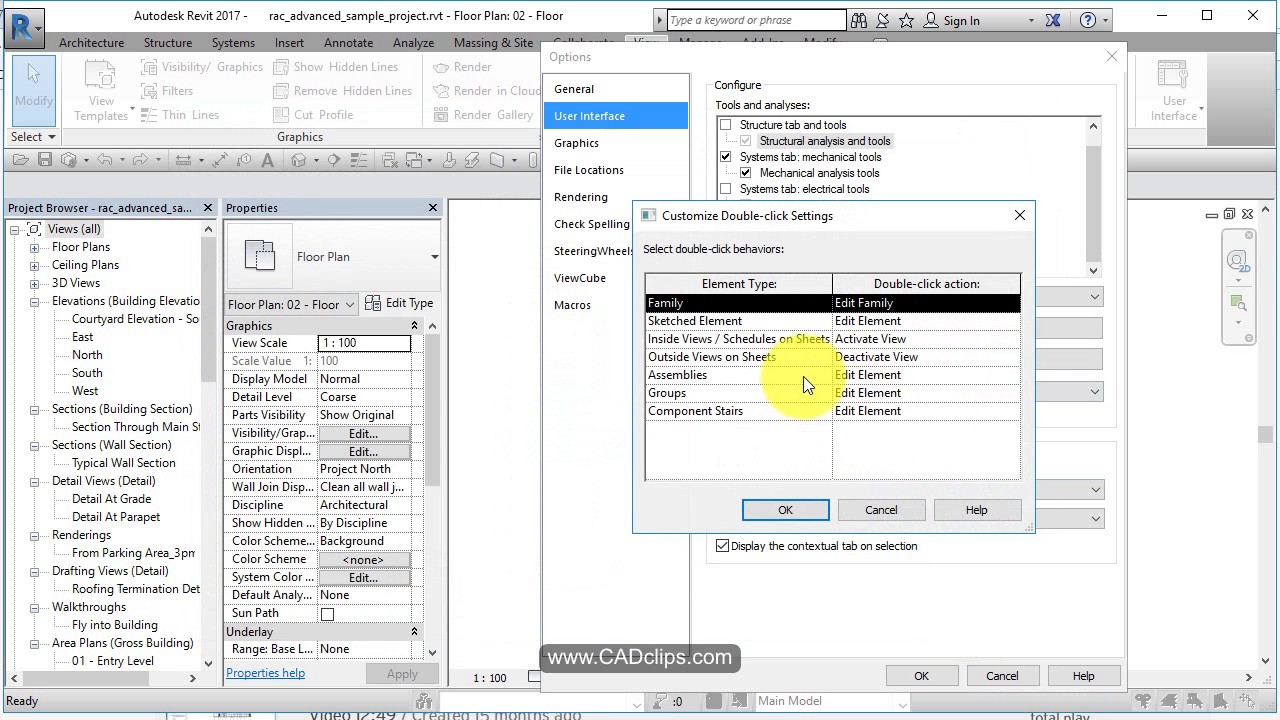This screenshot has width=1280, height=720.
Task: Click the binoculars search icon
Action: [858, 20]
